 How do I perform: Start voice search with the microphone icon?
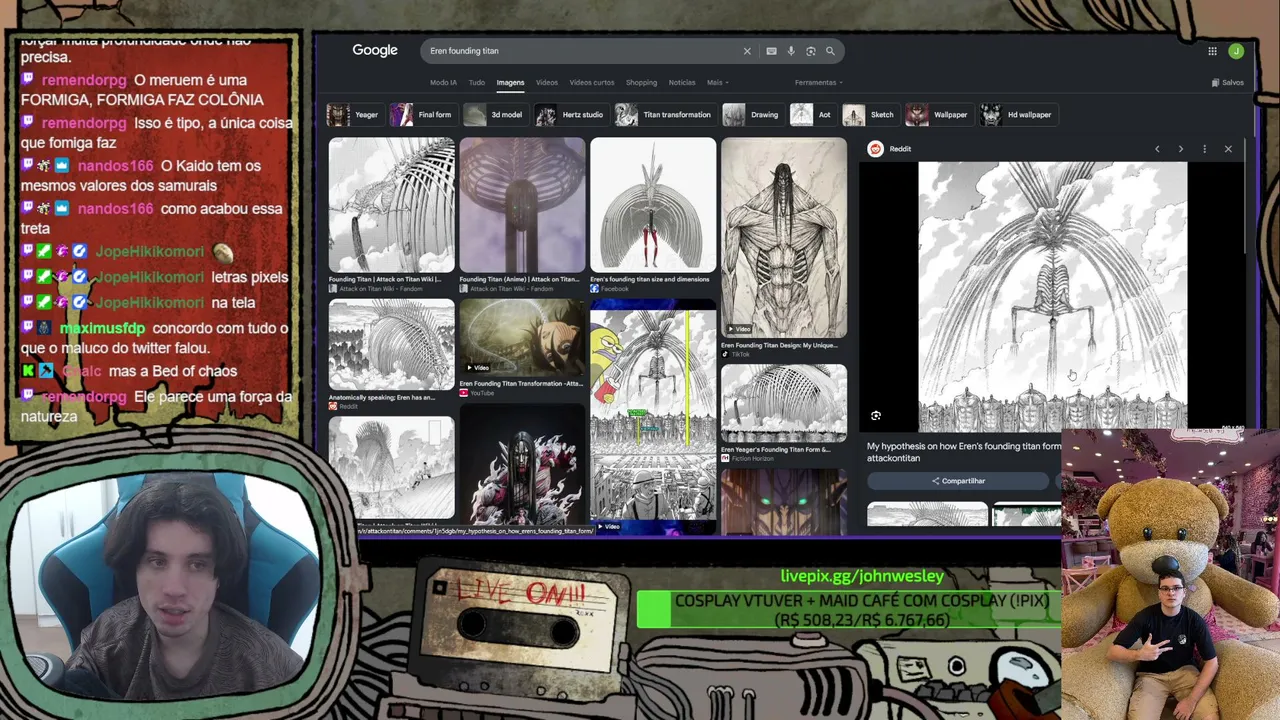[791, 51]
